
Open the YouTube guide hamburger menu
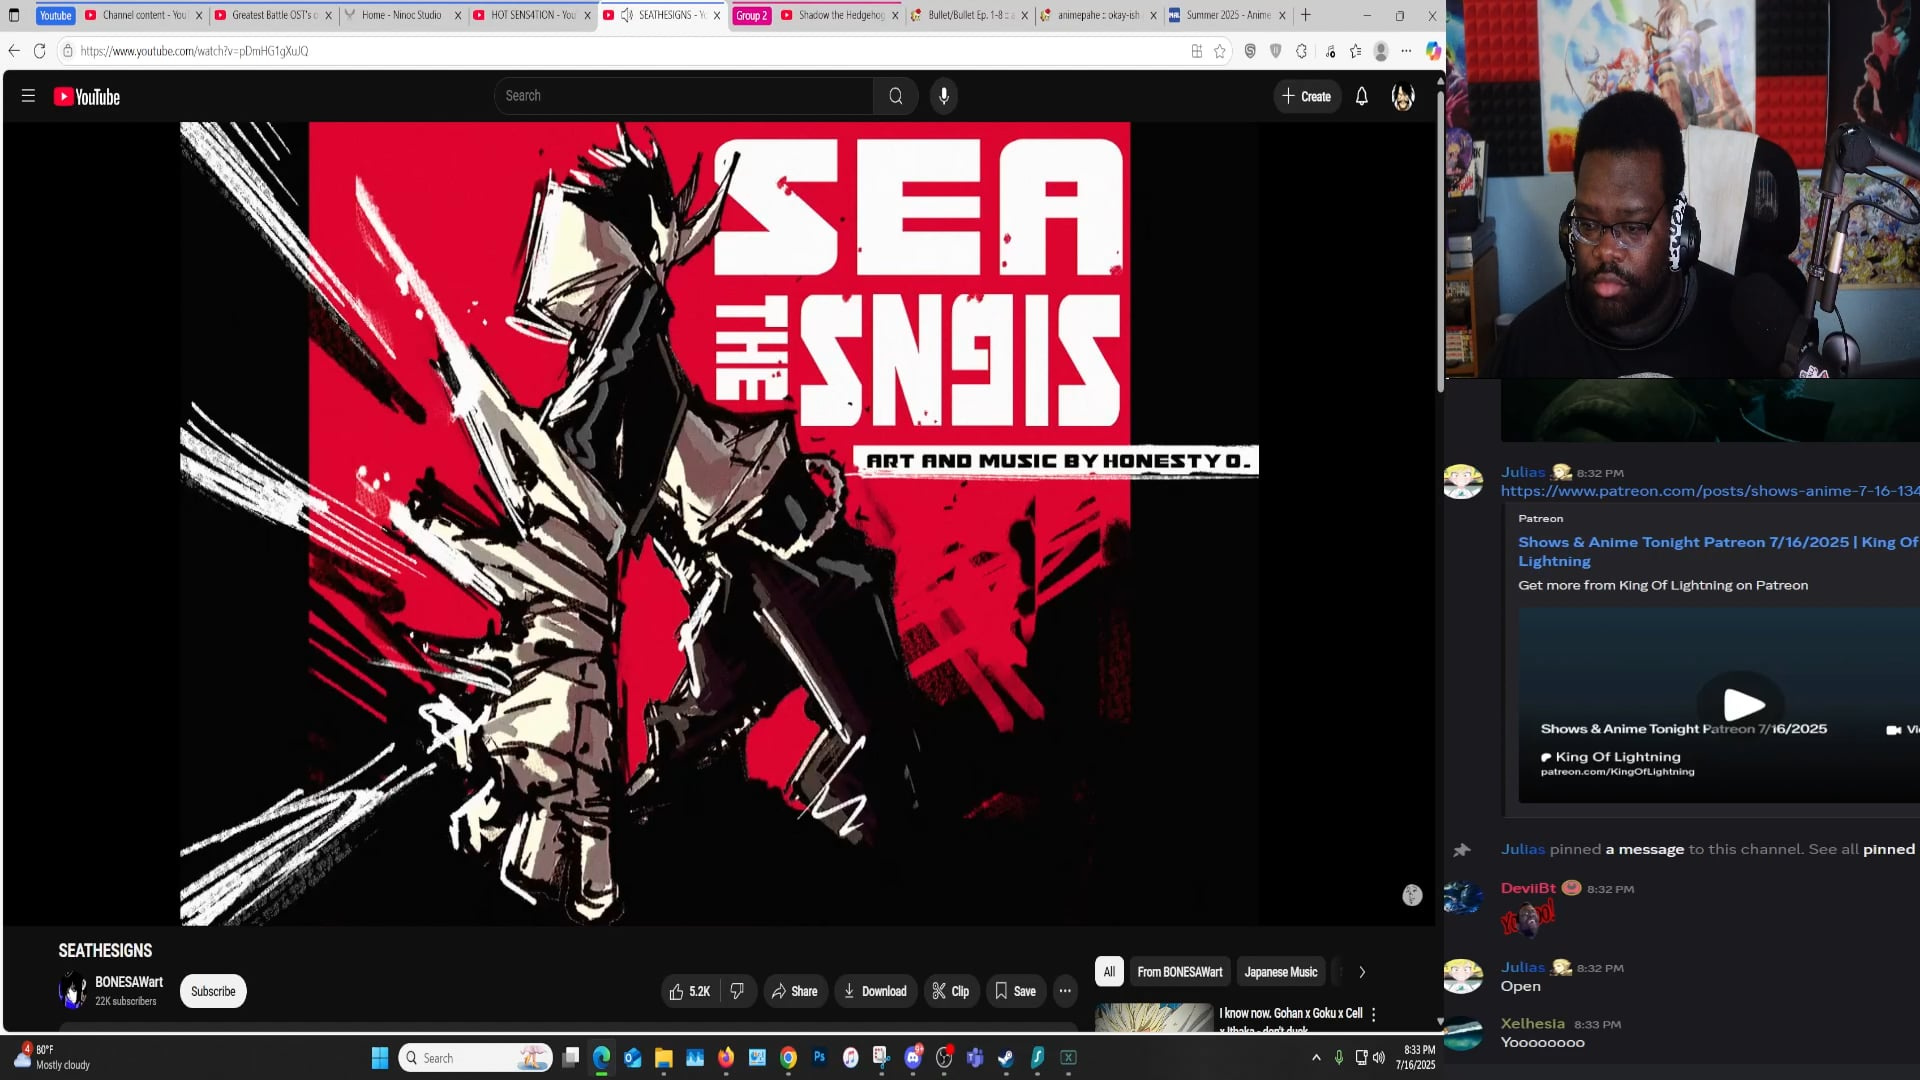pos(28,96)
